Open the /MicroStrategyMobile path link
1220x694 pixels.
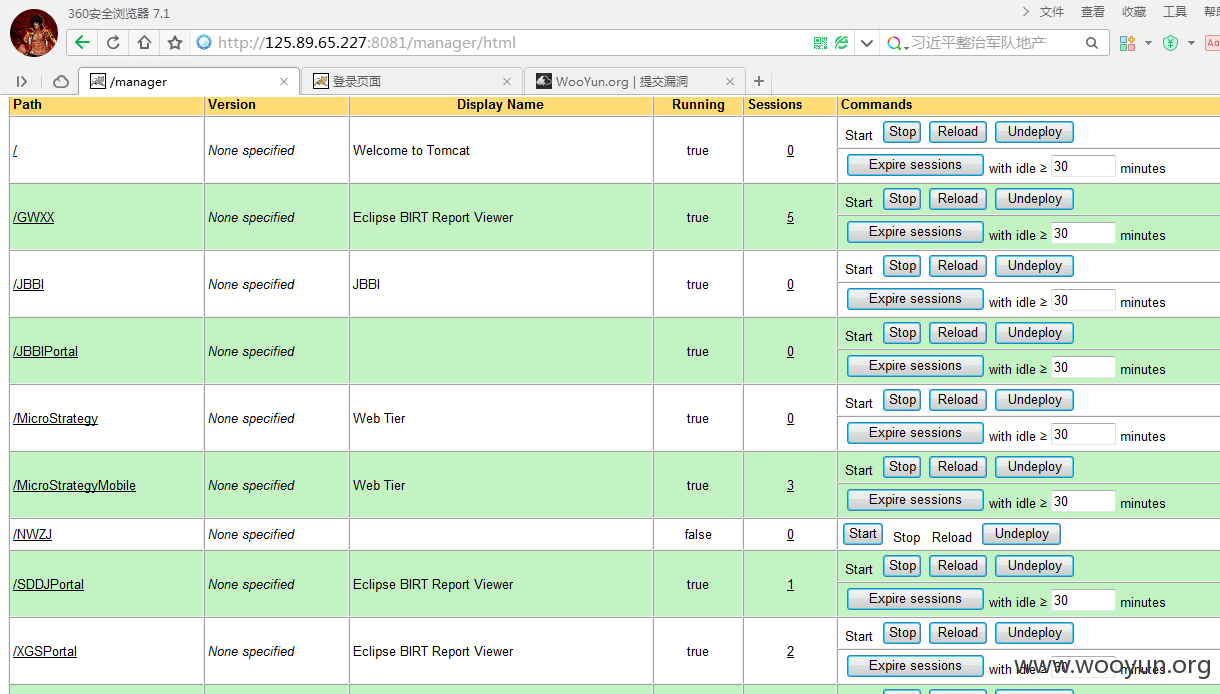74,485
